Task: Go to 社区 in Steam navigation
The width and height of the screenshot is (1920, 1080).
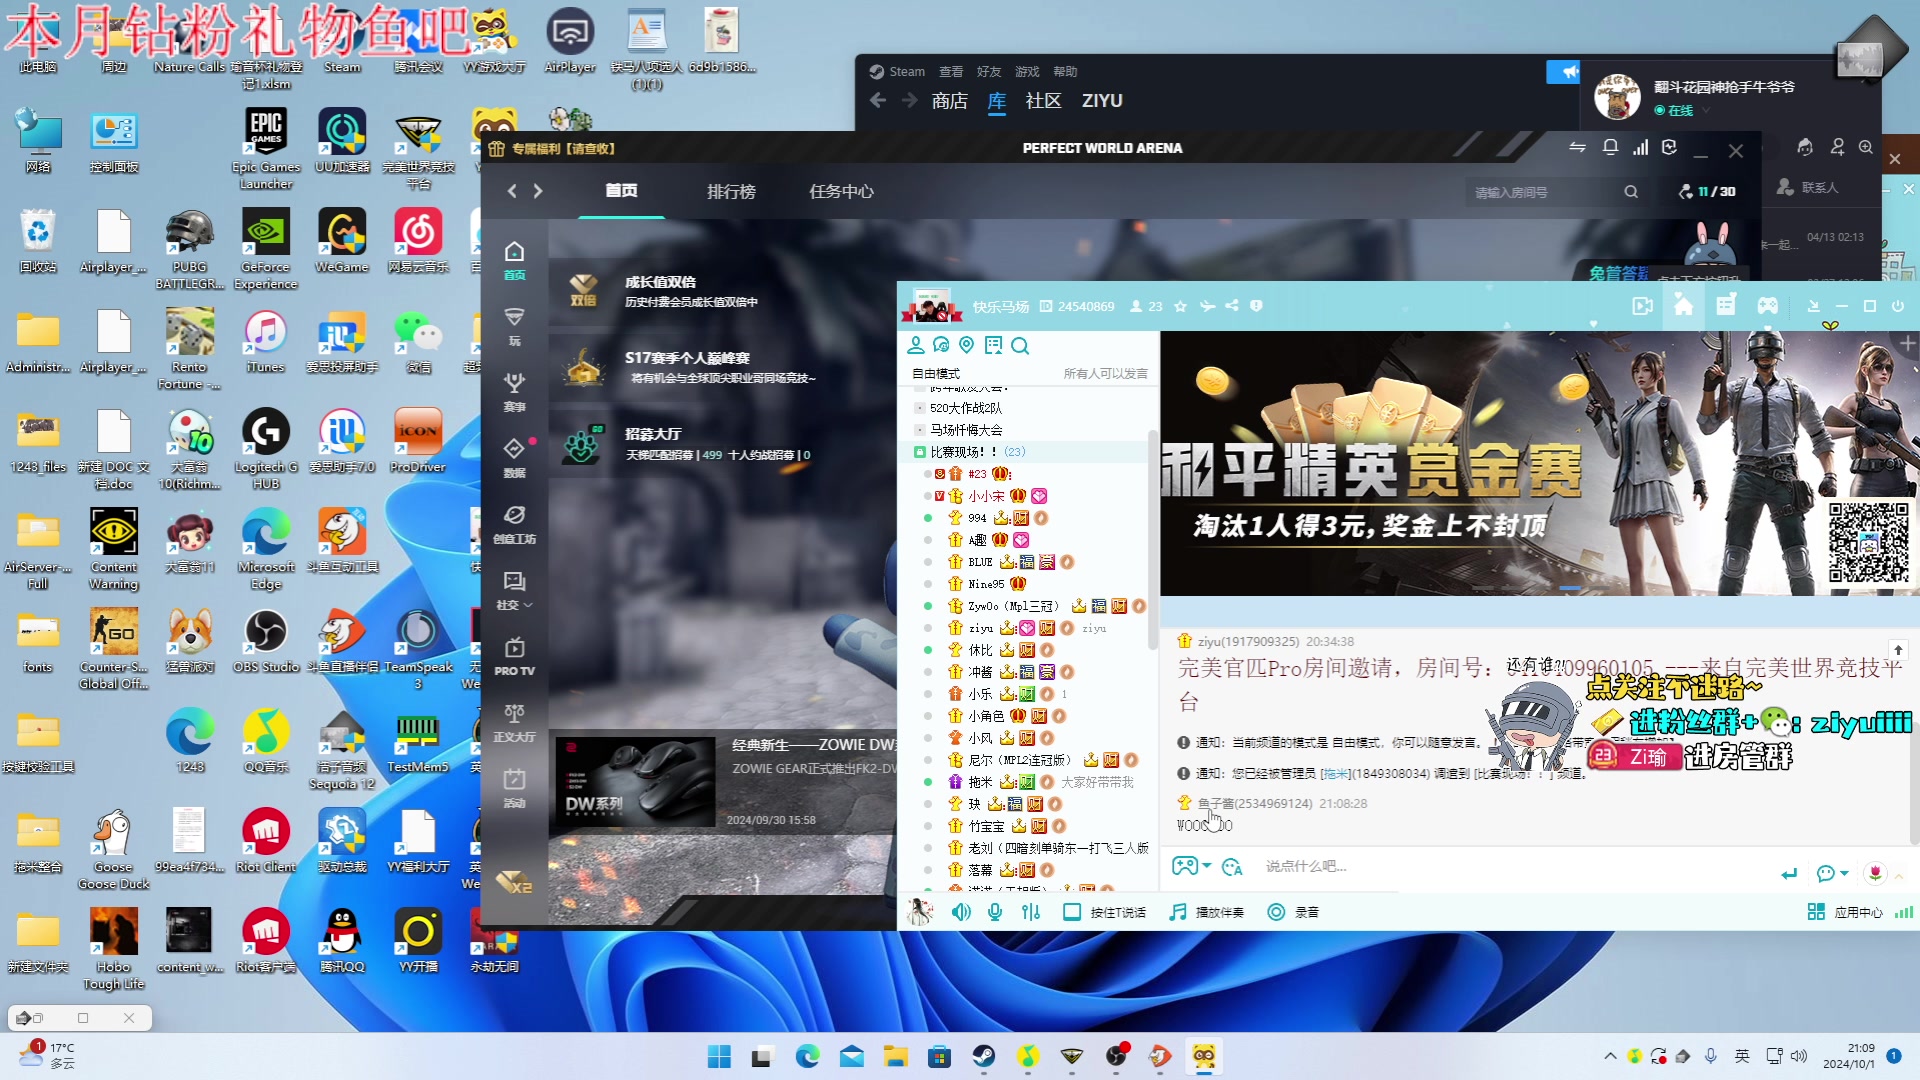Action: point(1043,101)
